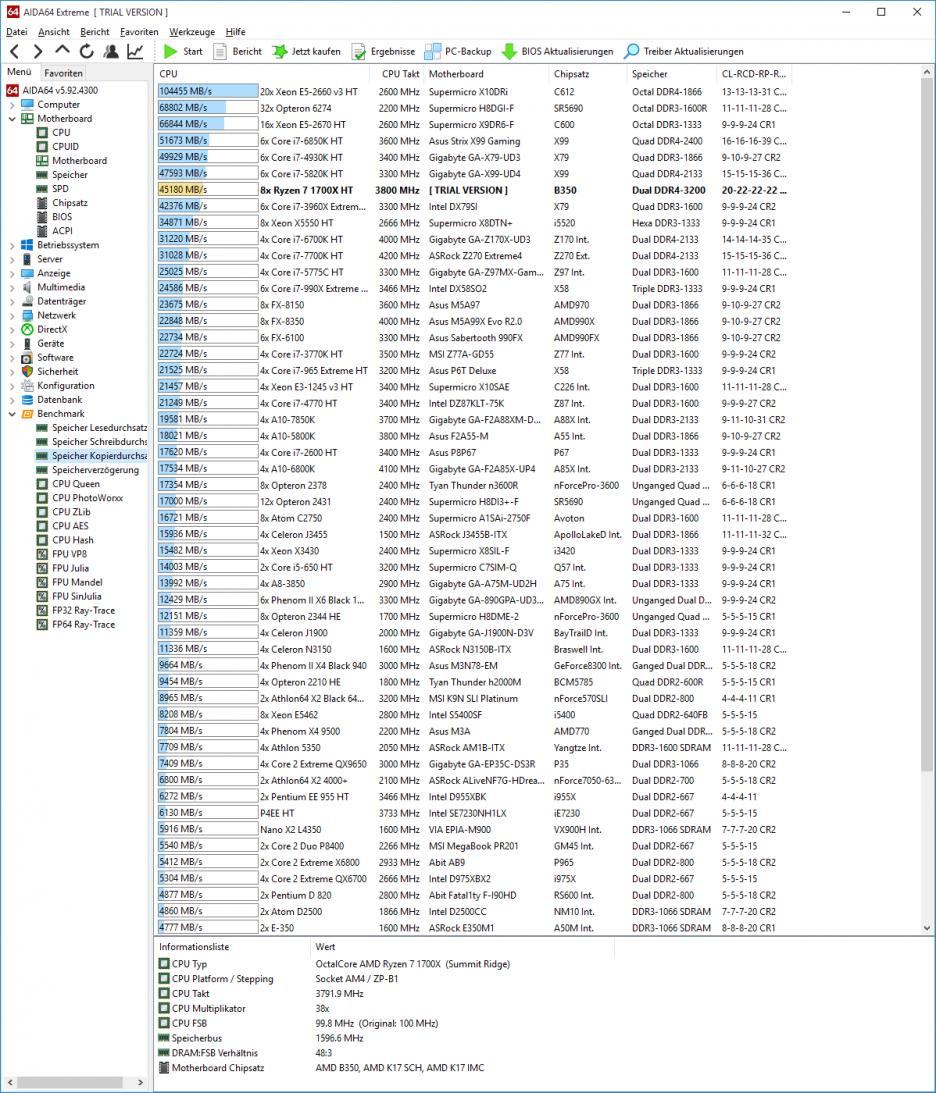Select the 8x Ryzen 7 1700X HT row
Viewport: 936px width, 1093px height.
pos(473,190)
